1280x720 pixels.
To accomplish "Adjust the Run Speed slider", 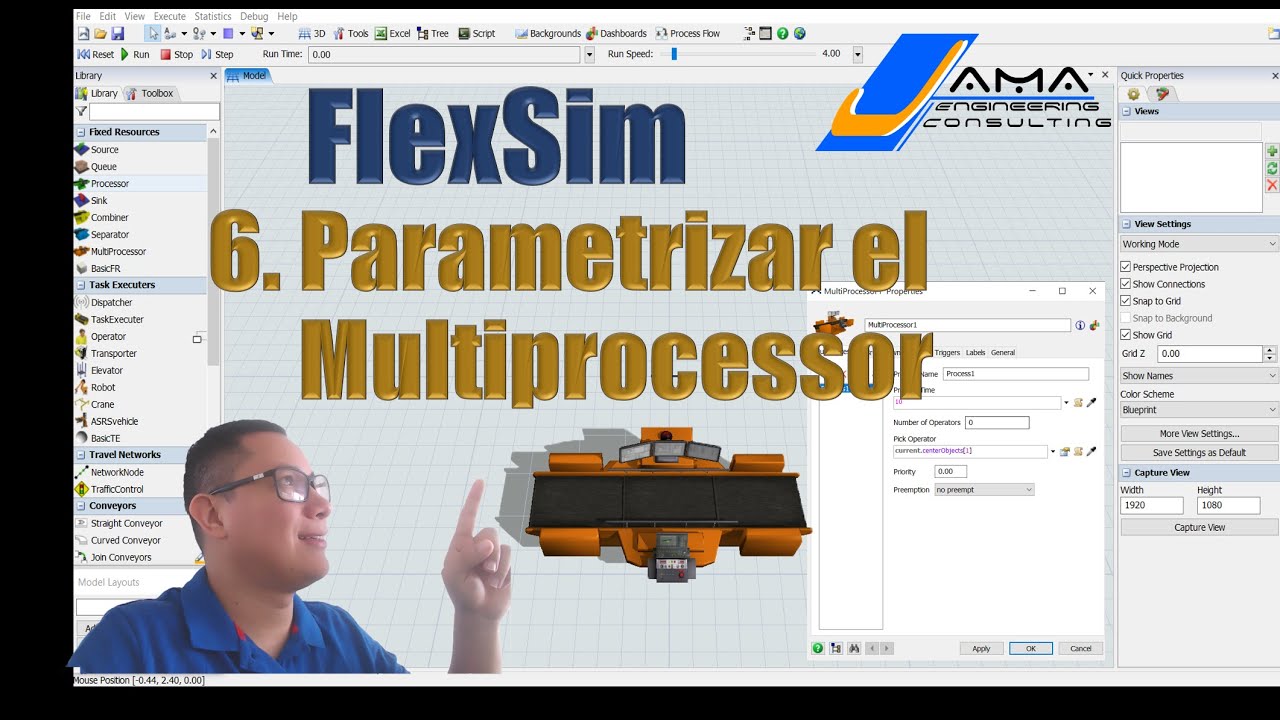I will 674,54.
